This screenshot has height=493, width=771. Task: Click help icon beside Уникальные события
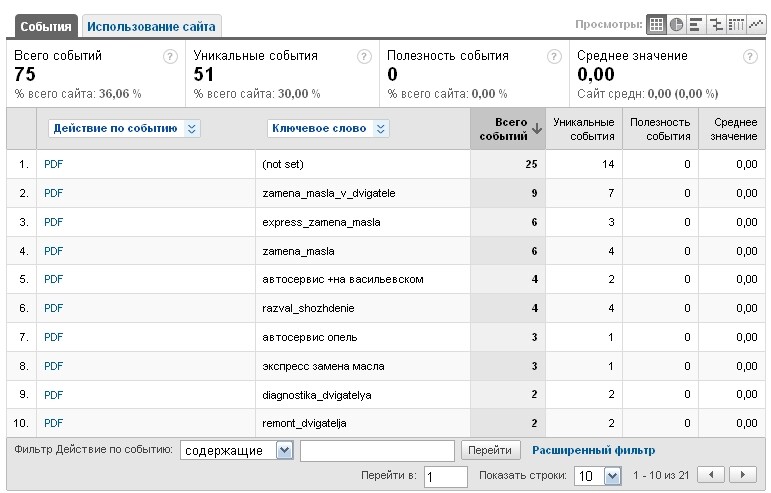(364, 57)
